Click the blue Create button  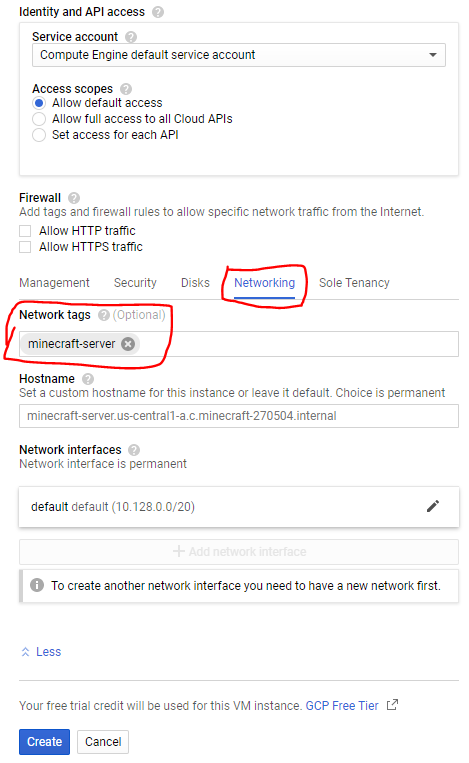pos(44,742)
